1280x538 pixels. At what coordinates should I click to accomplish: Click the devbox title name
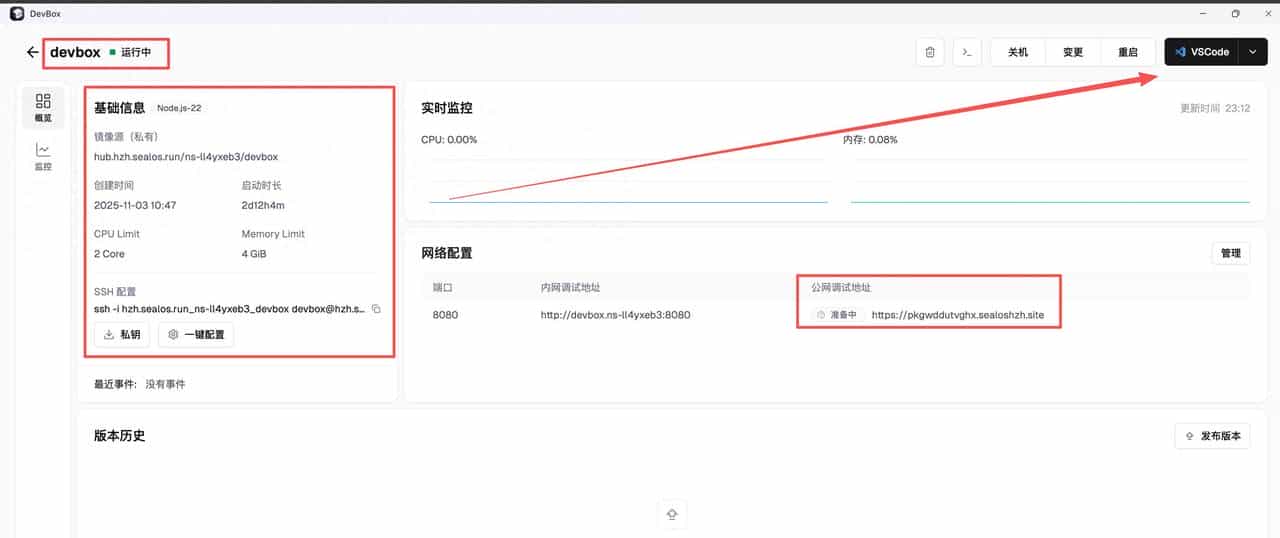75,52
